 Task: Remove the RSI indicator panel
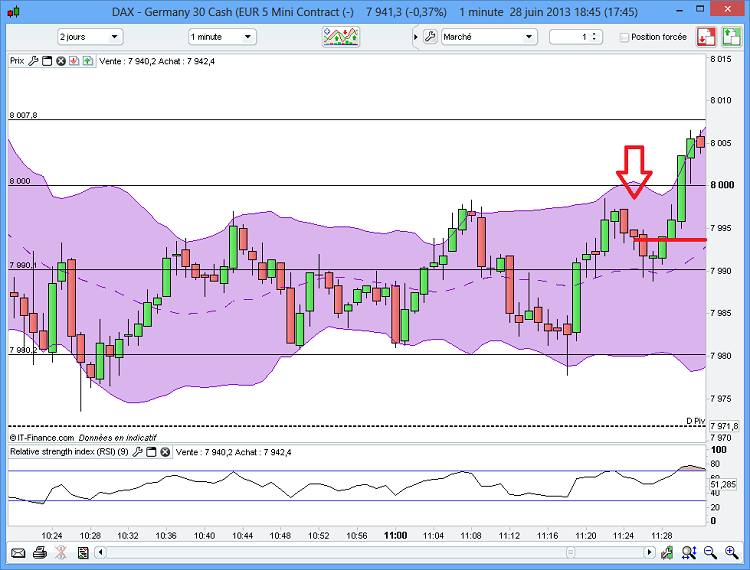[x=165, y=452]
